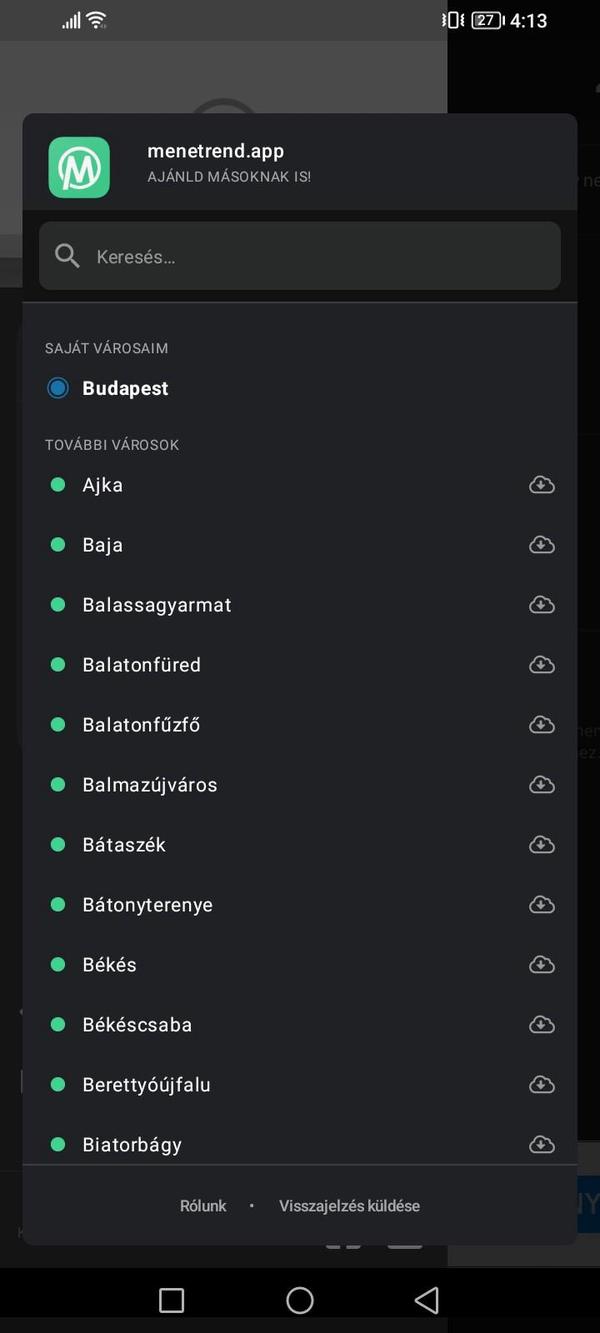Screen dimensions: 600x1333
Task: Tap the green dot next to Békés
Action: click(57, 964)
